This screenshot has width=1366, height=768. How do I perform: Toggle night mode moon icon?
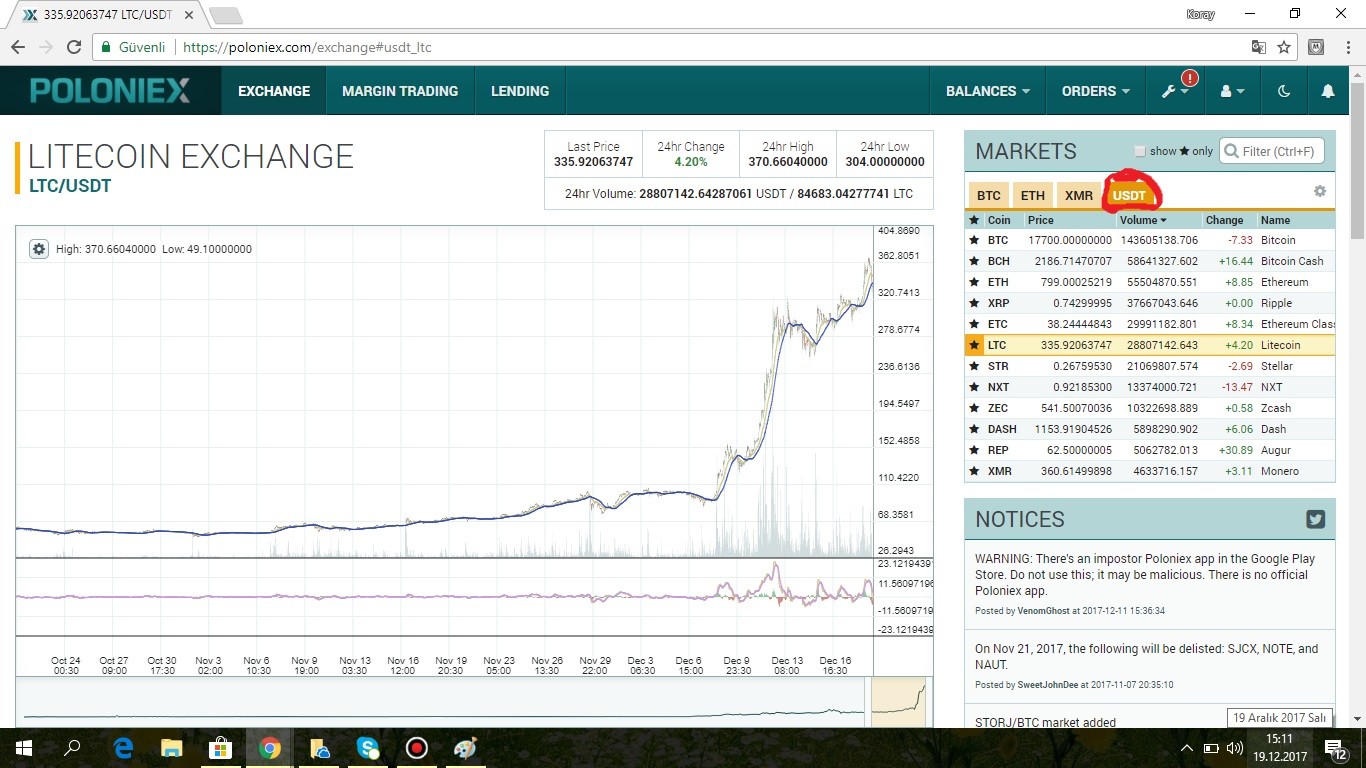(1284, 91)
